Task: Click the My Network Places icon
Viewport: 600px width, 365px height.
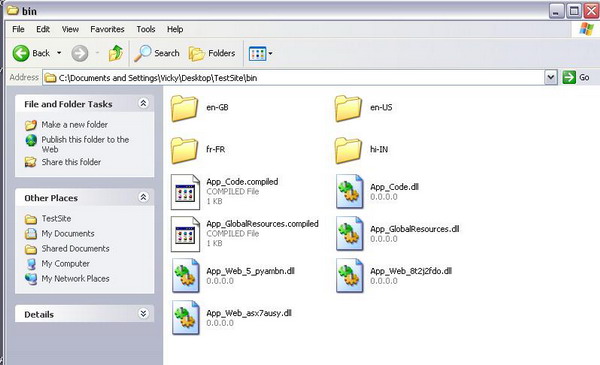Action: coord(31,279)
